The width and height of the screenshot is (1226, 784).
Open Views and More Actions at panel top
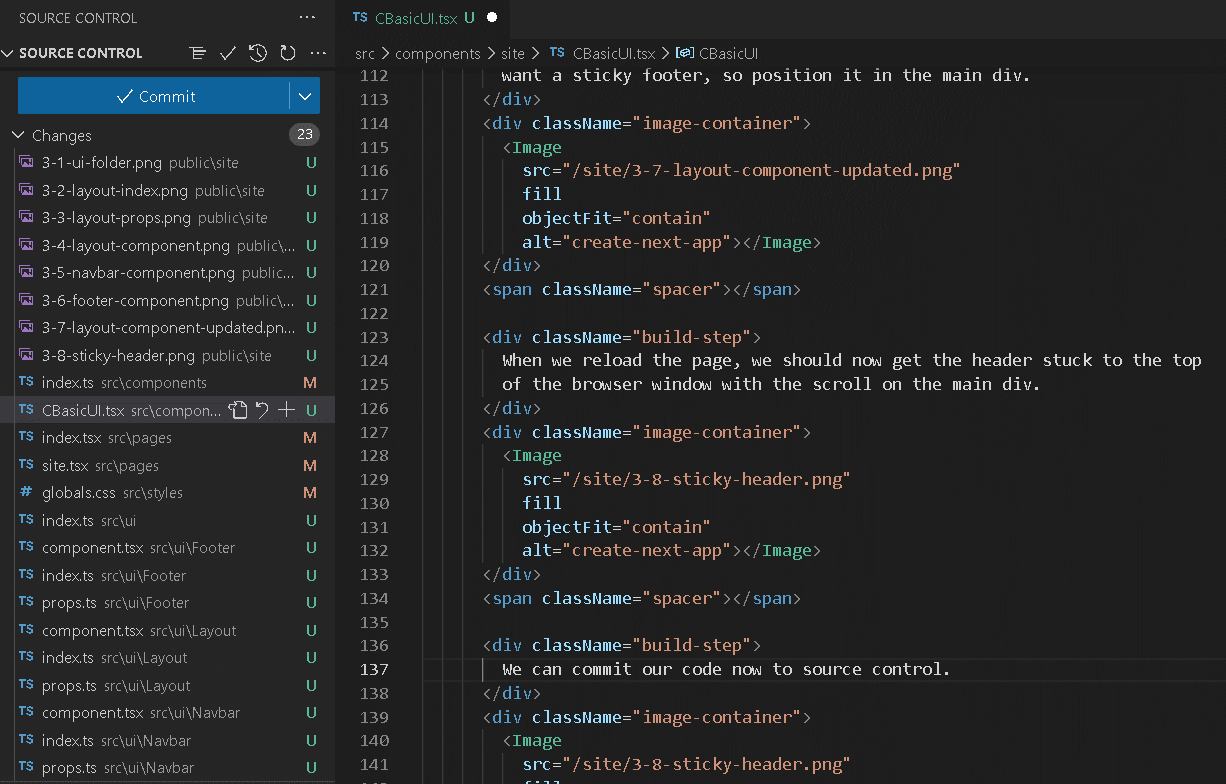click(307, 18)
